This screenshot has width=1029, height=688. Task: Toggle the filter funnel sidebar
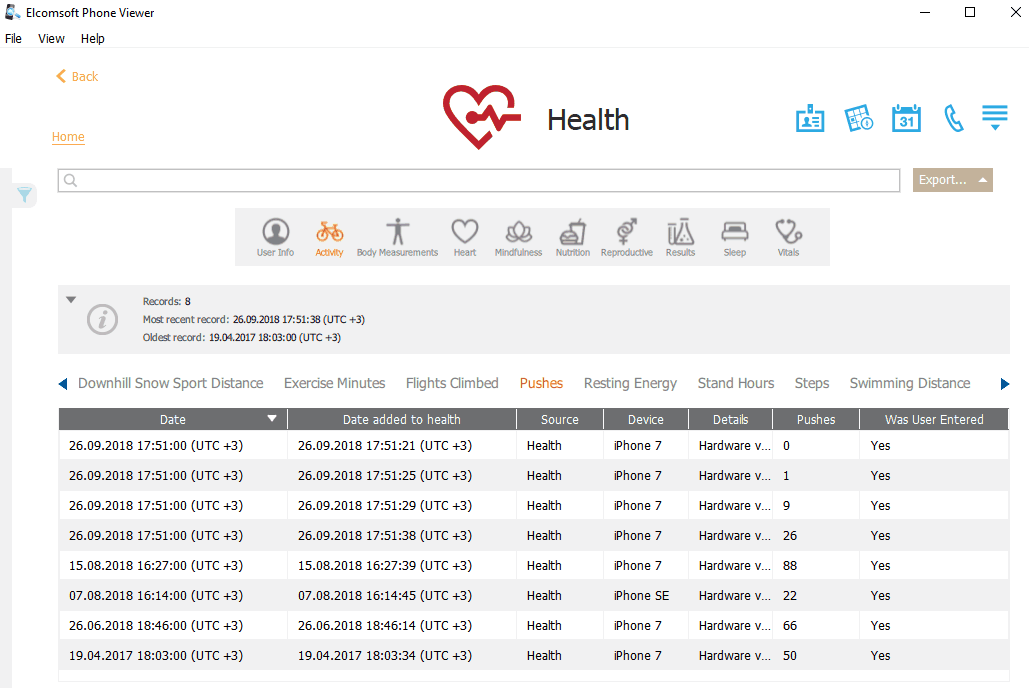coord(25,195)
